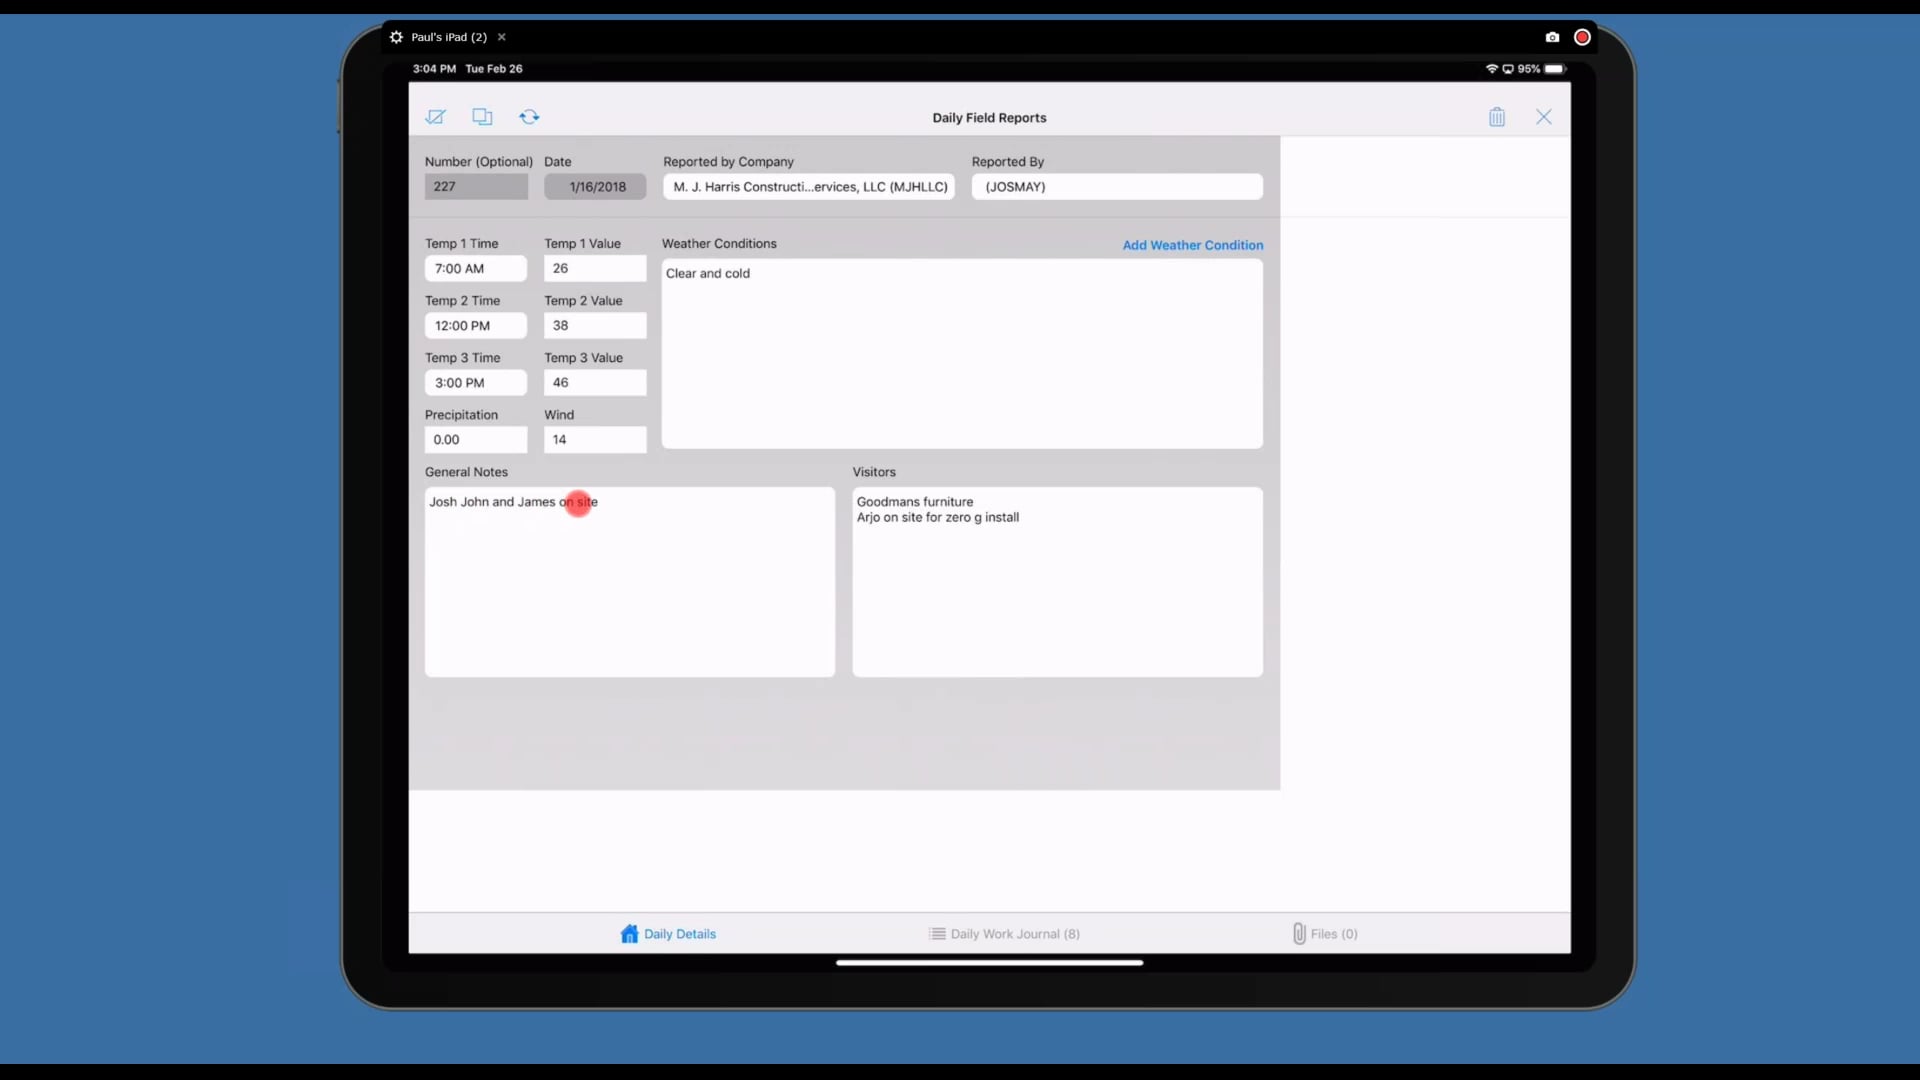Open the Temp 1 Time picker
The width and height of the screenshot is (1920, 1080).
[475, 268]
